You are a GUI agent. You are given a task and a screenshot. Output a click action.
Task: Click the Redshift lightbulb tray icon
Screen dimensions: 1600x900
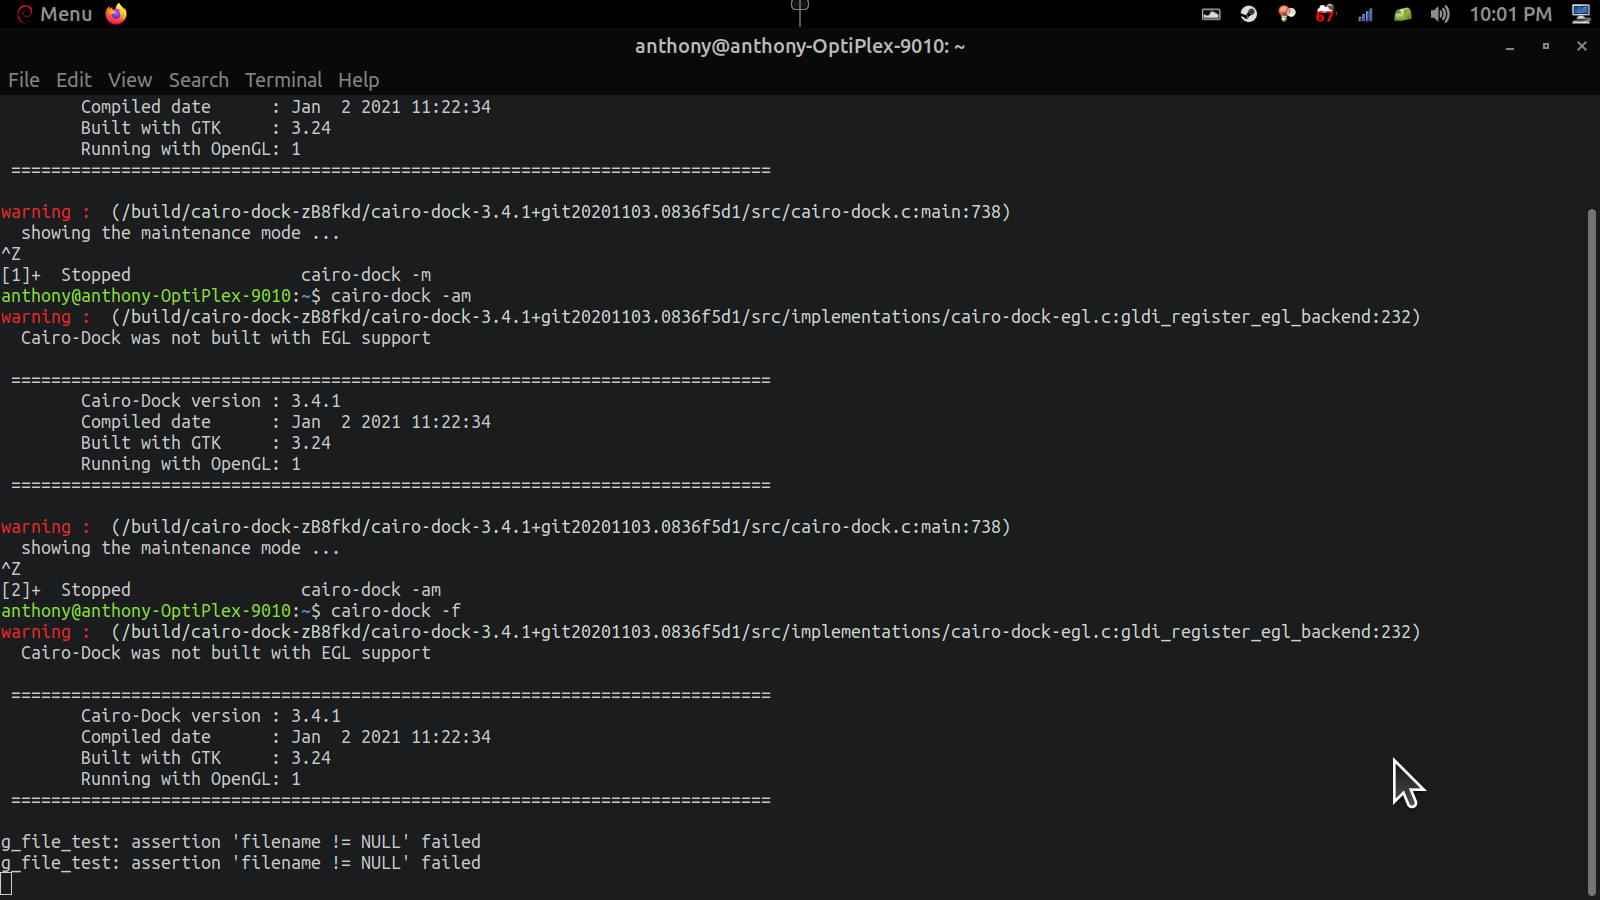click(x=1287, y=14)
